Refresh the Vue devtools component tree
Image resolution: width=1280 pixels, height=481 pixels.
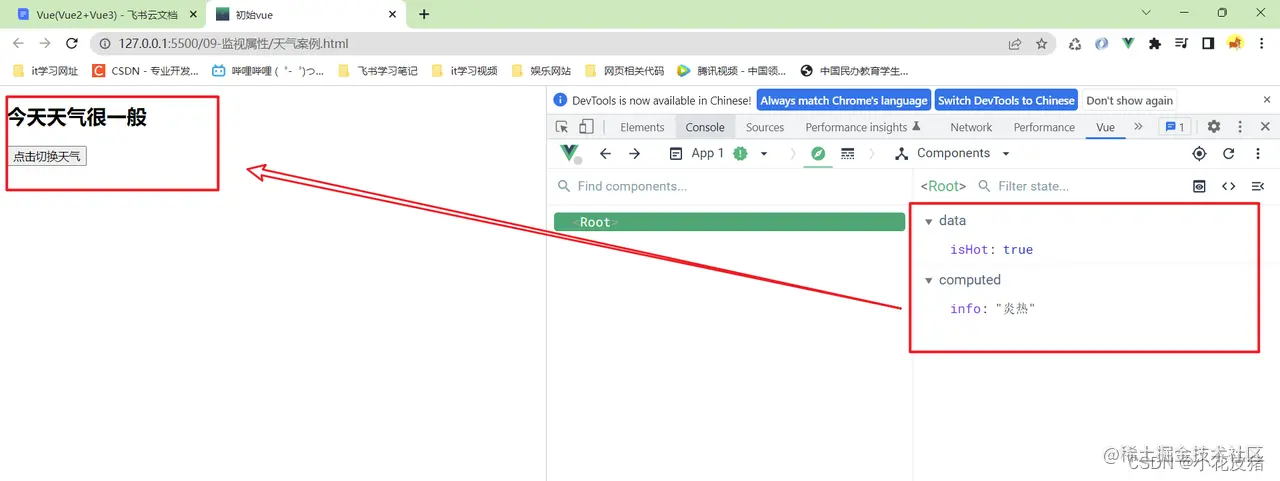(x=1229, y=153)
